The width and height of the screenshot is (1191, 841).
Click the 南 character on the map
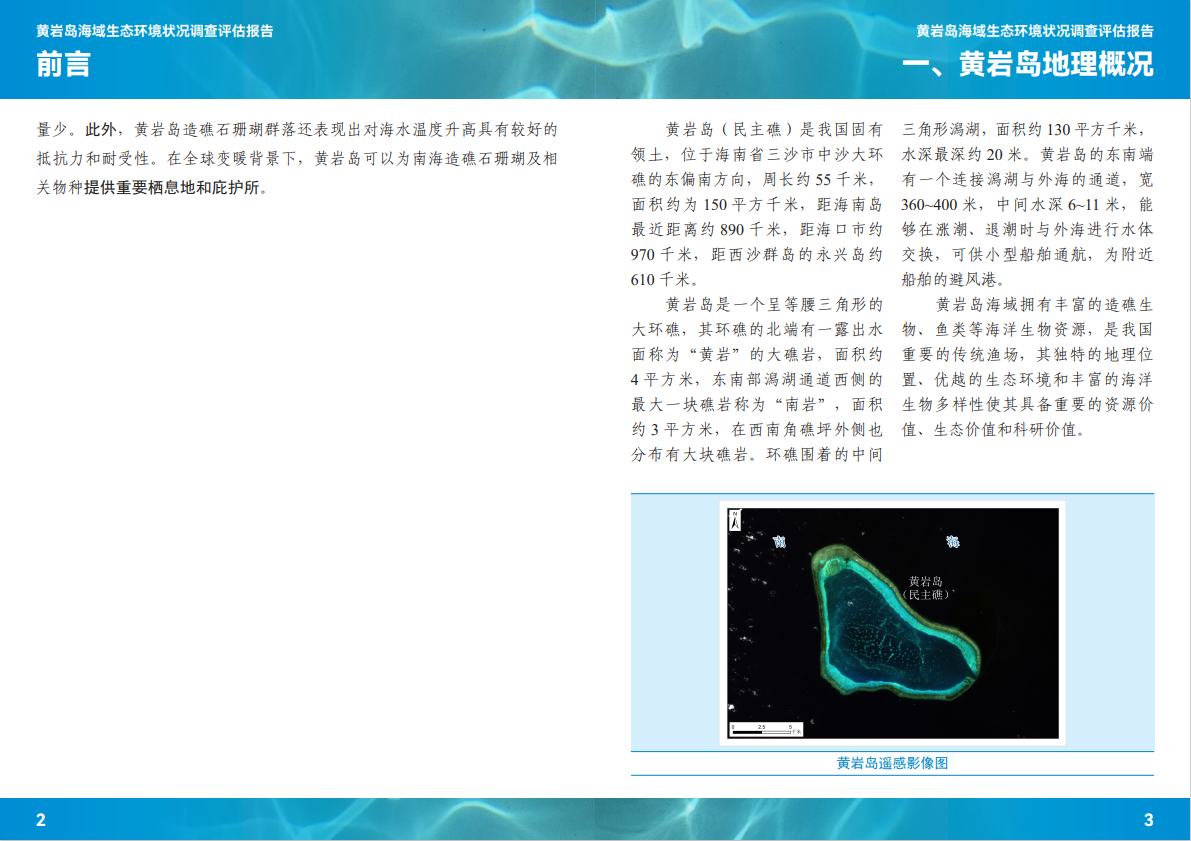[x=780, y=542]
